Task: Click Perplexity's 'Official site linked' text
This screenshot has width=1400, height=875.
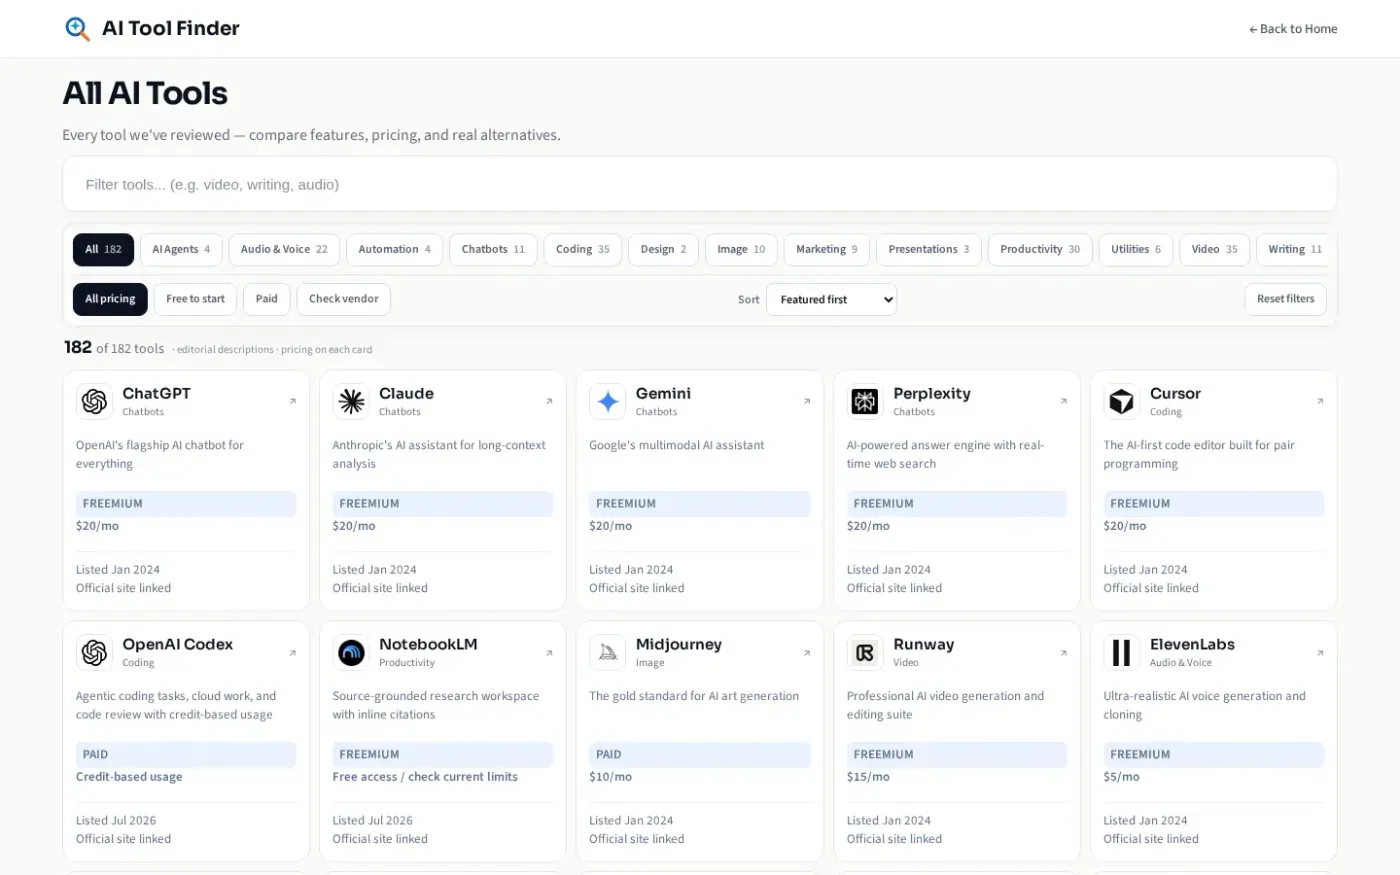Action: coord(894,588)
